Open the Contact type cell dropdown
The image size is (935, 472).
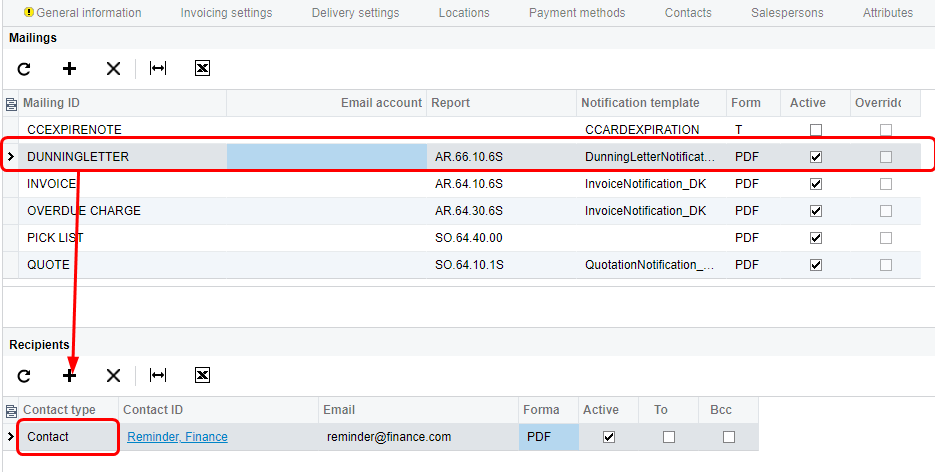click(68, 437)
